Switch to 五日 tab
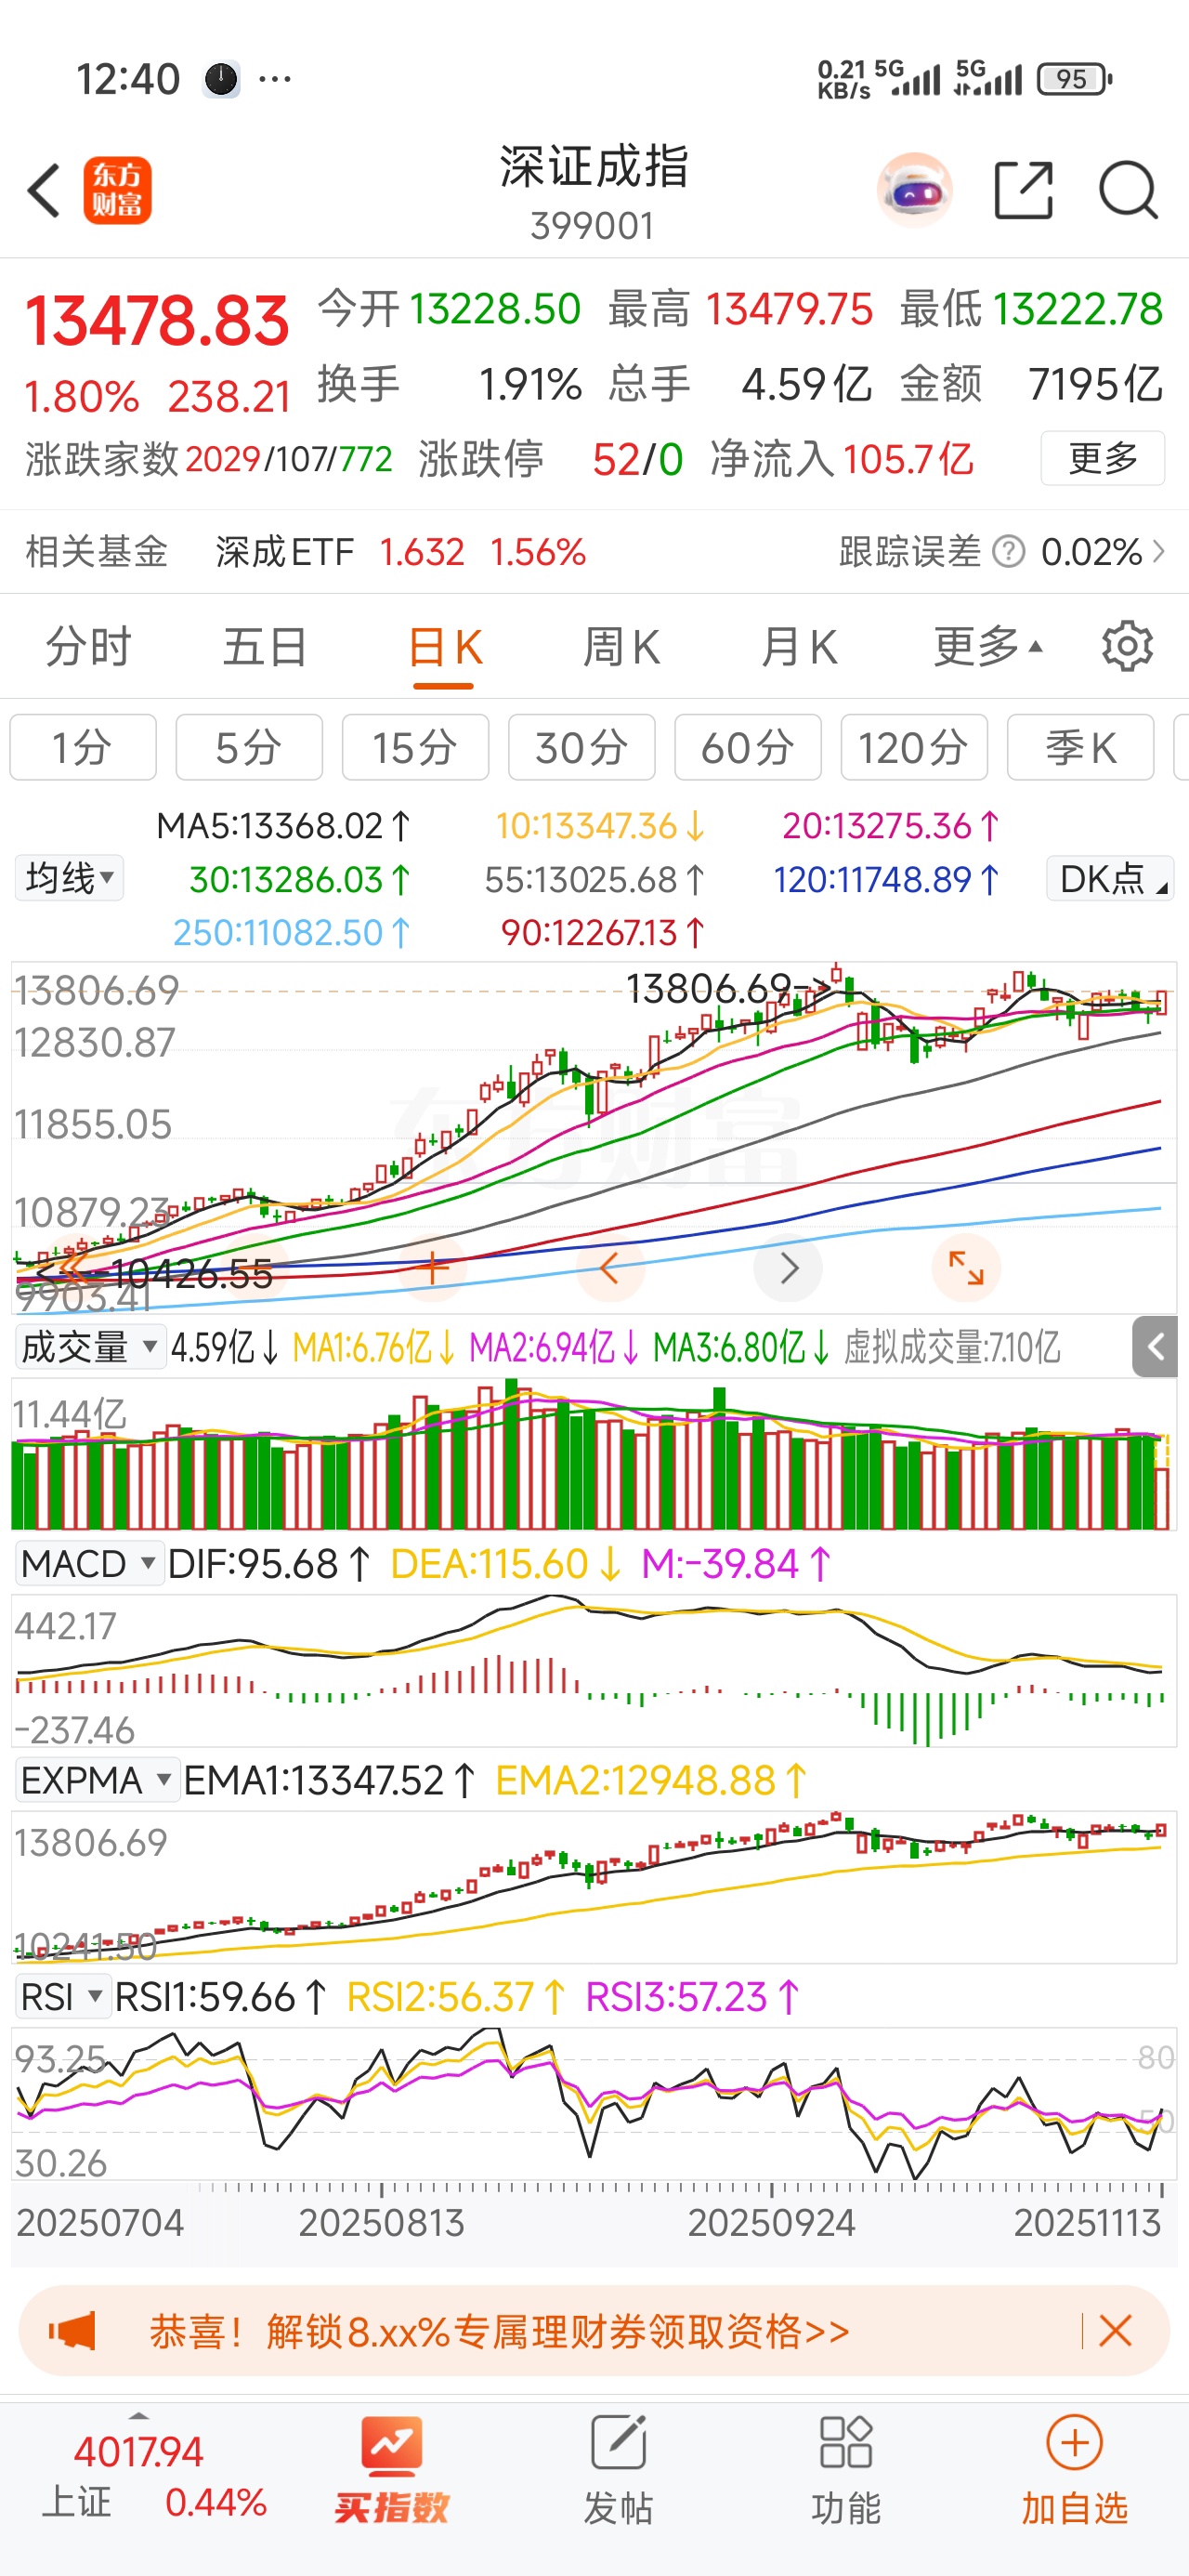This screenshot has width=1189, height=2576. pyautogui.click(x=265, y=647)
